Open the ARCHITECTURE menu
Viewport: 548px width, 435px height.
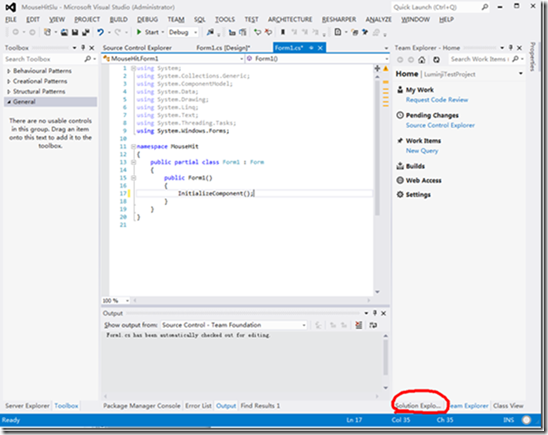tap(290, 20)
